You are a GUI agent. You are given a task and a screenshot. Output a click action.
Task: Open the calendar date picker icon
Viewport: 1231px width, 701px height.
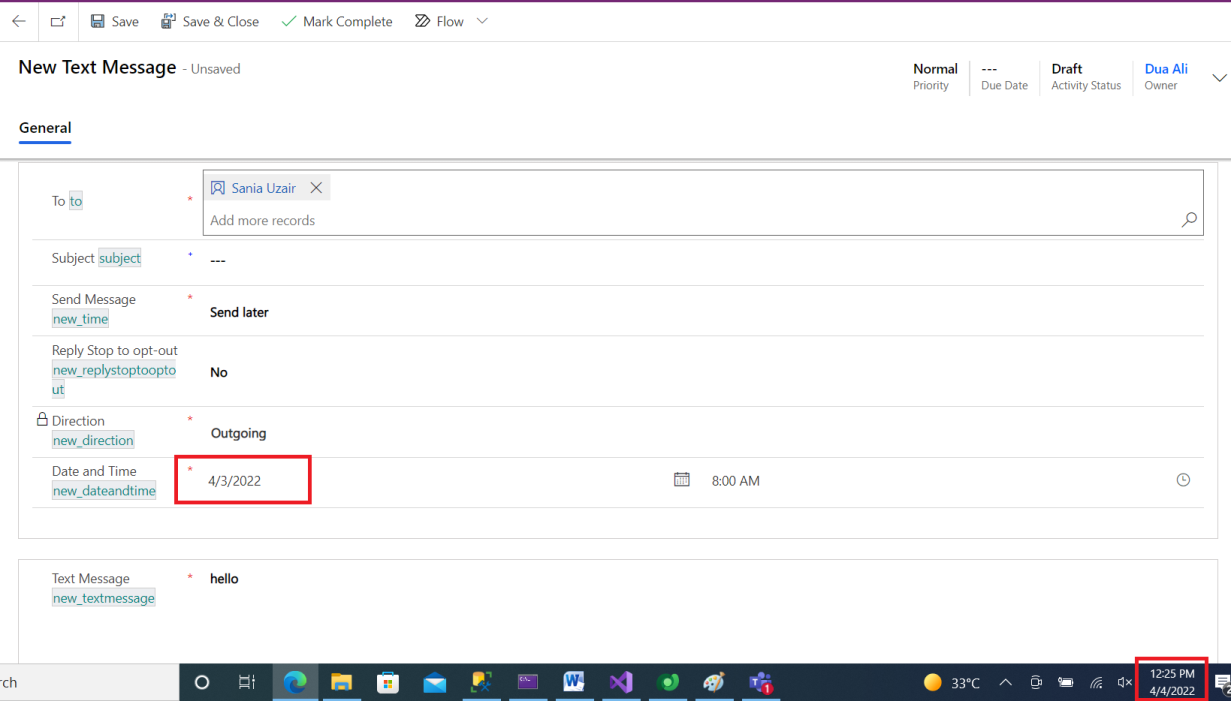[682, 480]
